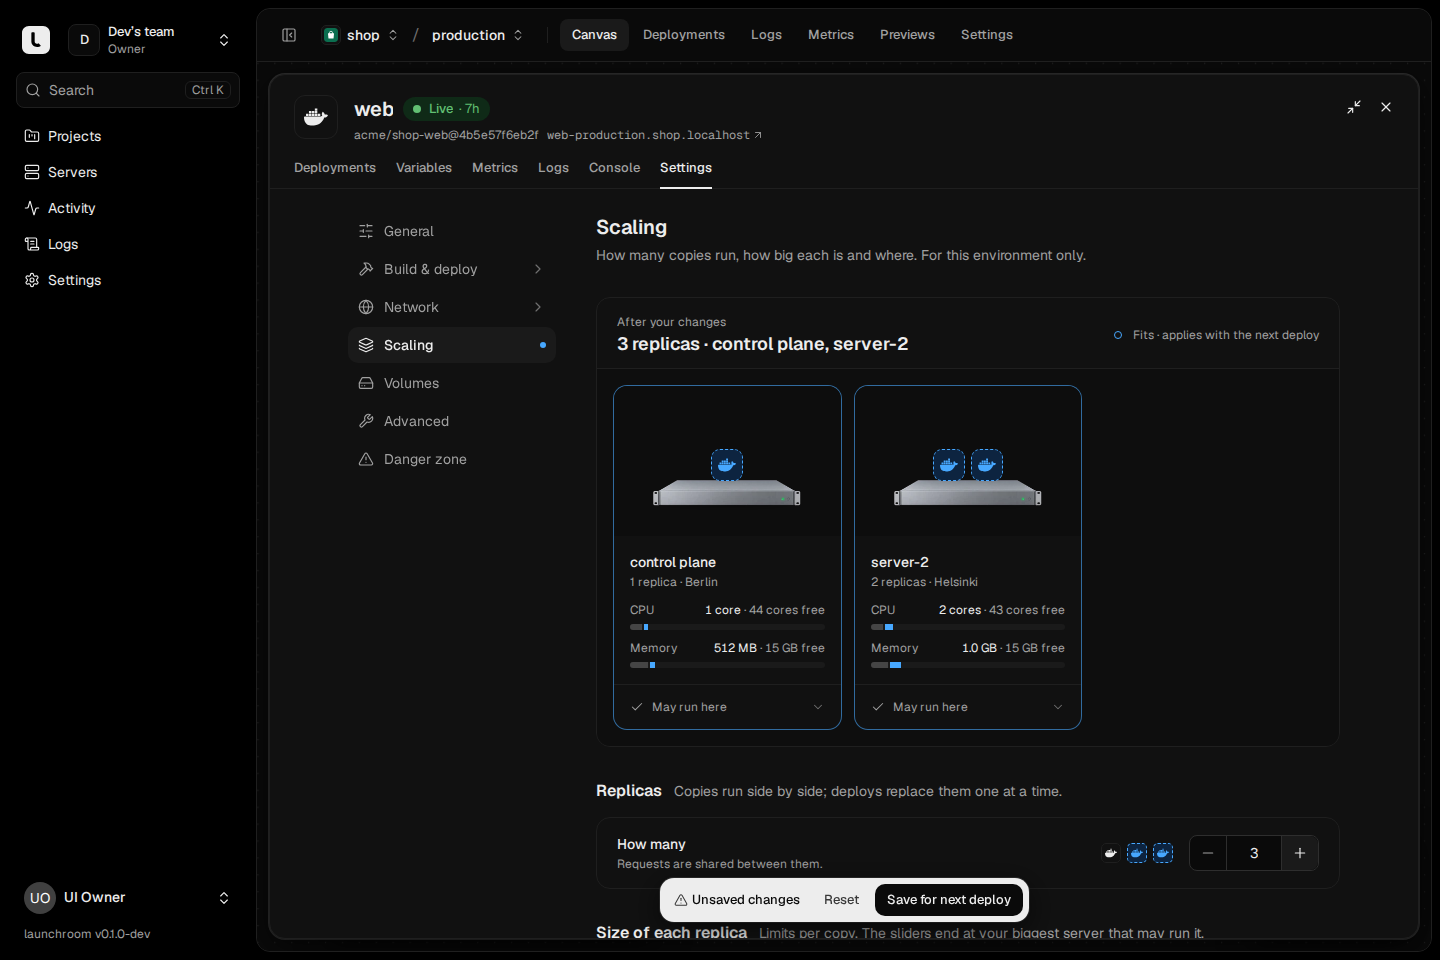1440x960 pixels.
Task: Switch to top Logs tab
Action: coord(767,35)
